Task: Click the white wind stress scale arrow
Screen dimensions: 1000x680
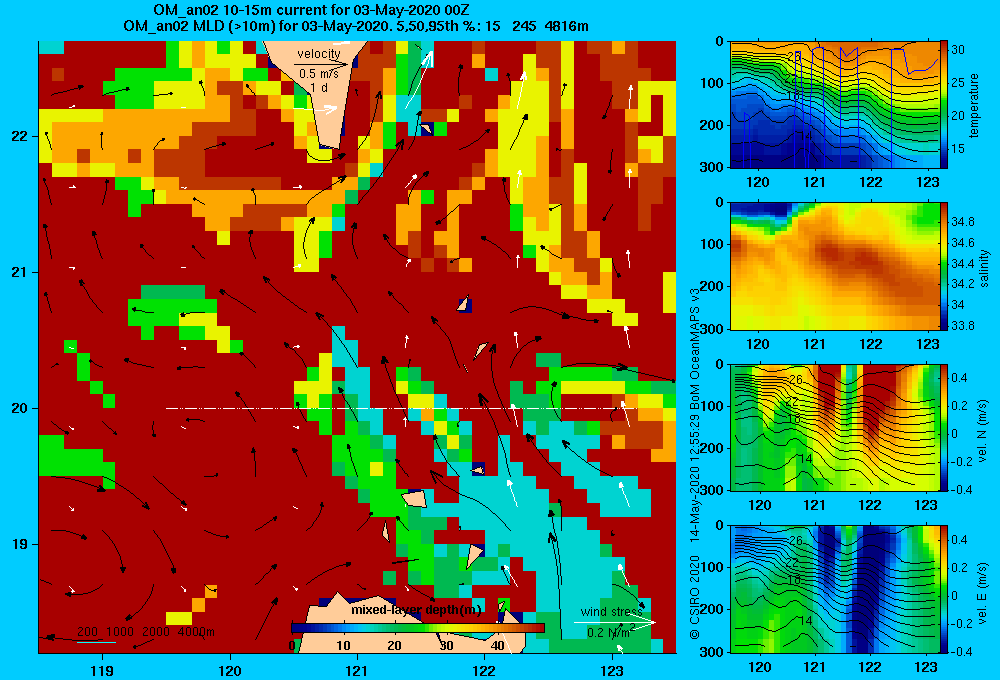Action: click(615, 622)
